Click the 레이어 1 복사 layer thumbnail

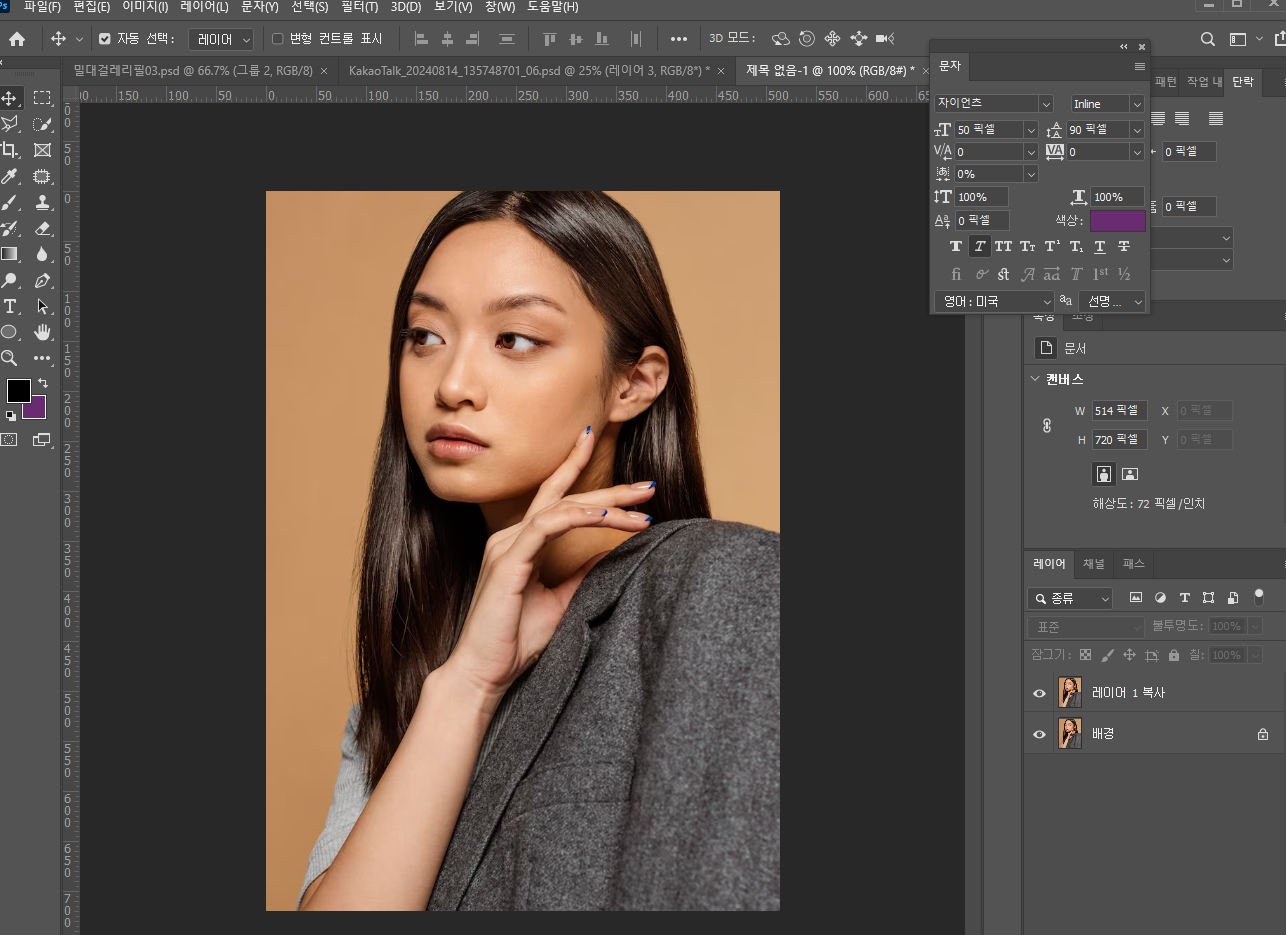point(1070,693)
